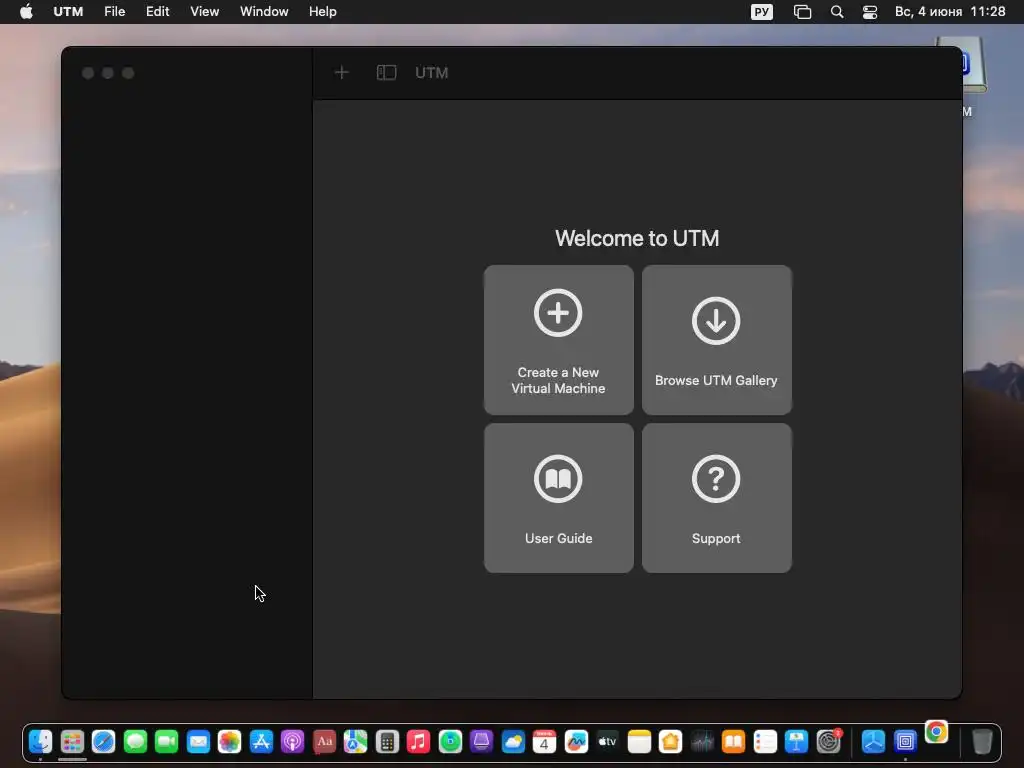
Task: Click Create a New Virtual Machine
Action: click(x=558, y=340)
